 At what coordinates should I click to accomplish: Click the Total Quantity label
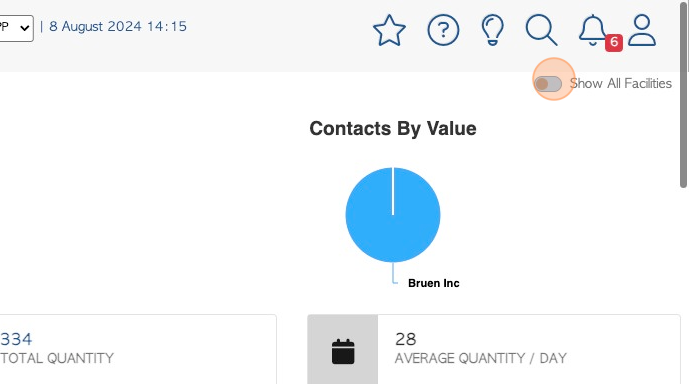coord(57,359)
